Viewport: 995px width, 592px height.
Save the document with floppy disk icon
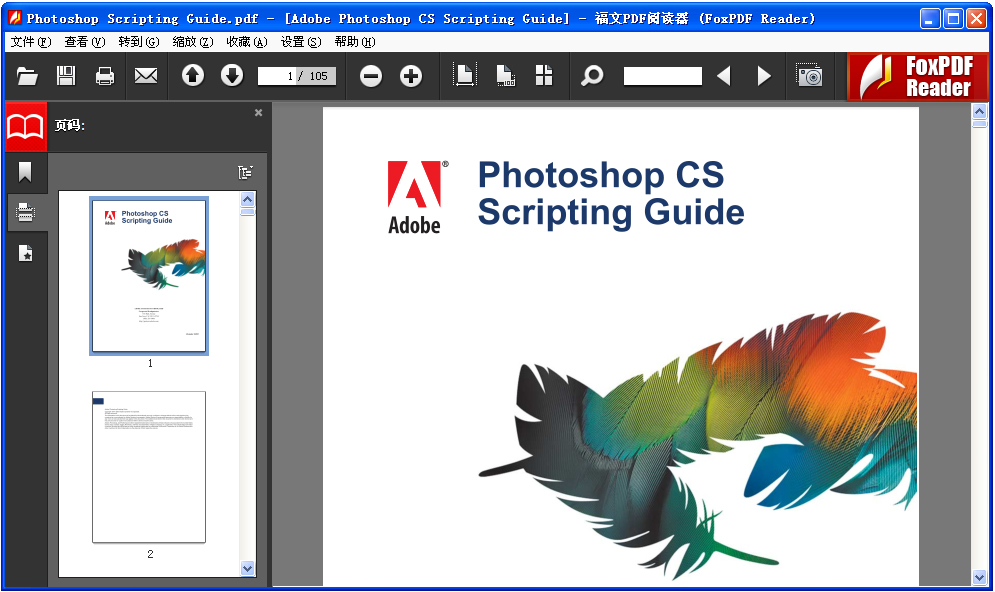pos(66,76)
